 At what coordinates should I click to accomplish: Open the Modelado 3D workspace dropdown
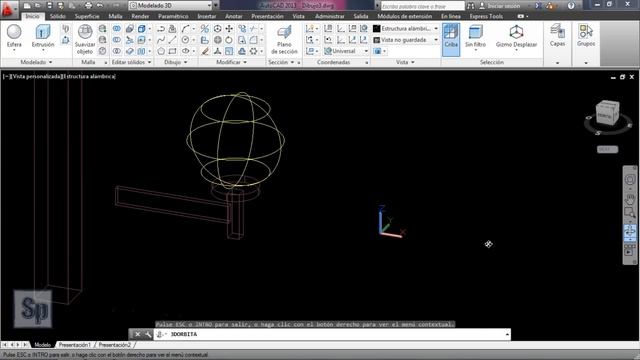(x=171, y=6)
